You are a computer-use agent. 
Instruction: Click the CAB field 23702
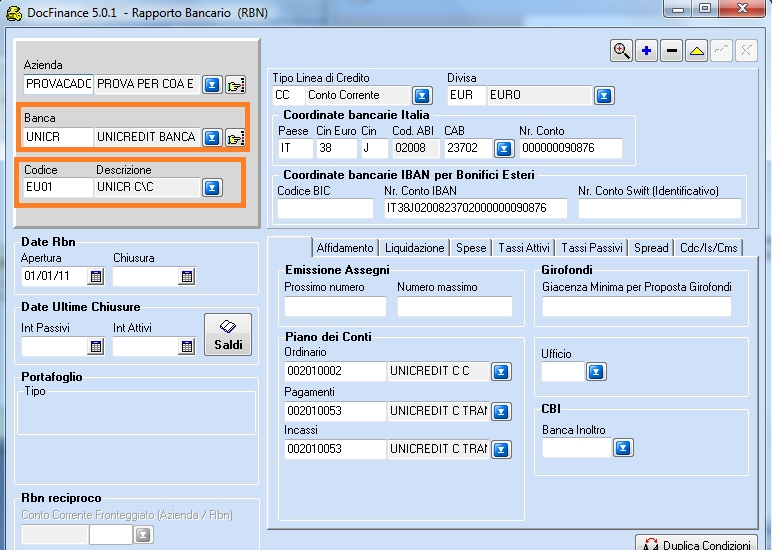click(x=468, y=148)
